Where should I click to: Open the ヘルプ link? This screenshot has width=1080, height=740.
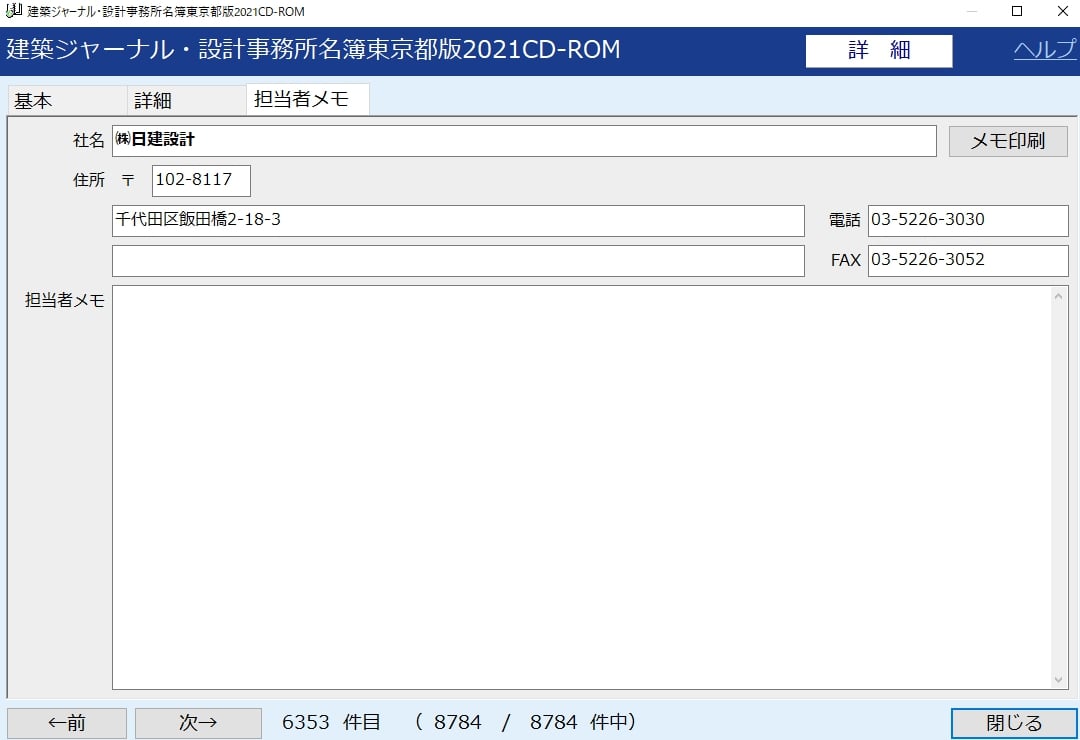(1045, 50)
